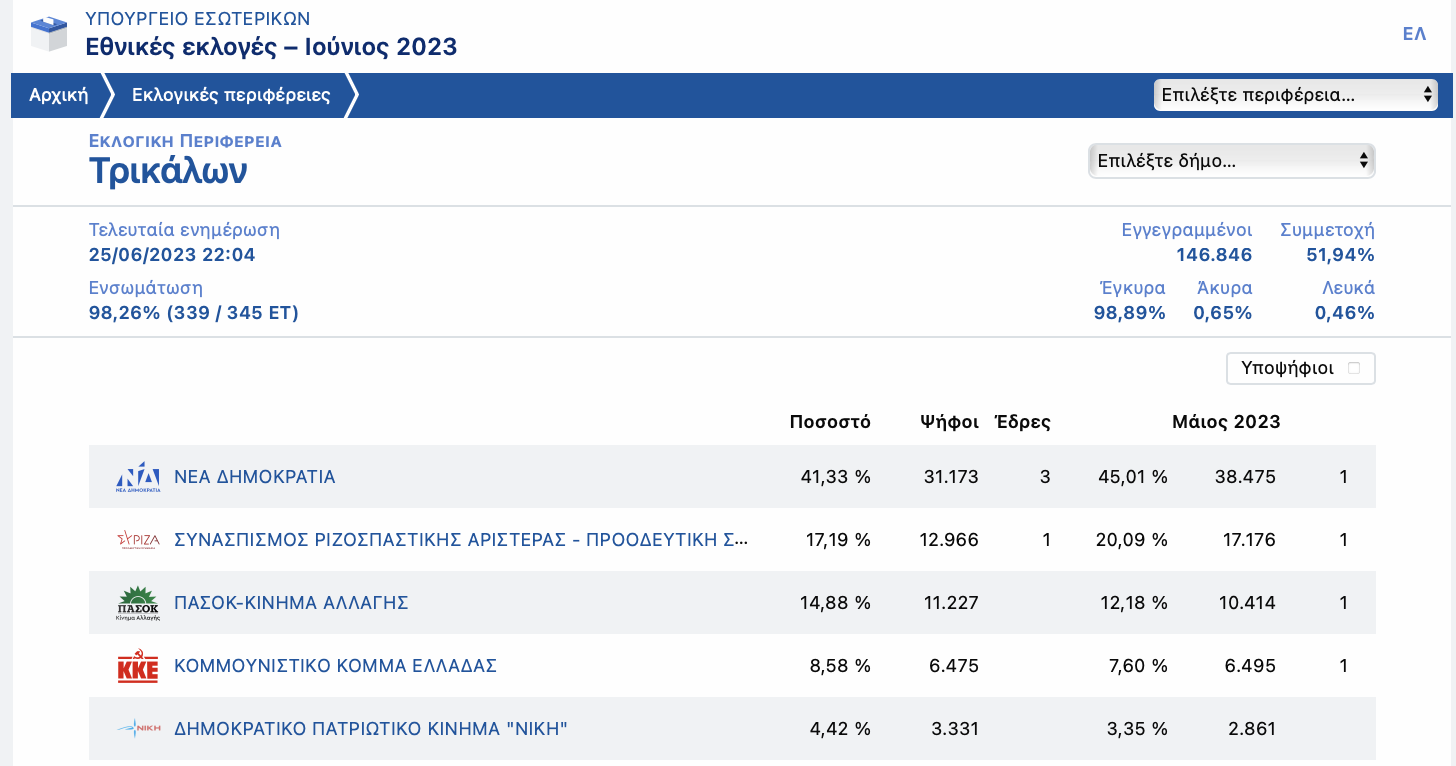Click the Άκυρα label
The image size is (1456, 766).
[x=1224, y=288]
